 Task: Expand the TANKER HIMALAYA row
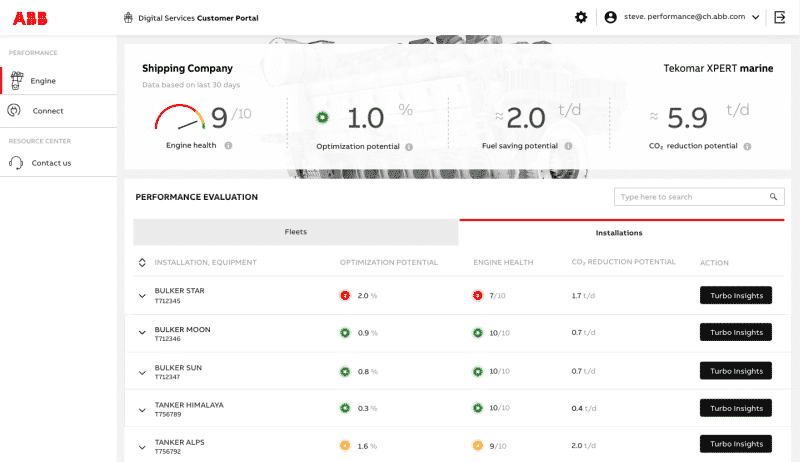click(142, 409)
